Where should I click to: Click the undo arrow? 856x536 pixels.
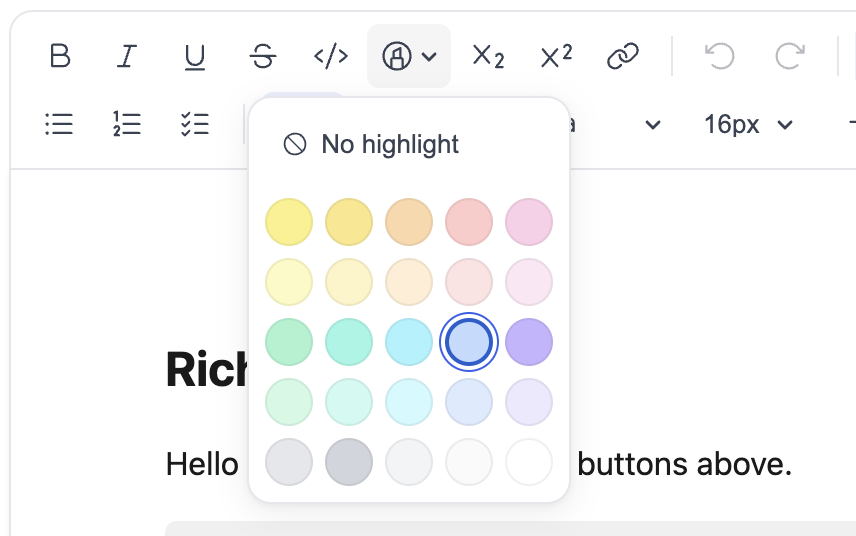point(719,56)
